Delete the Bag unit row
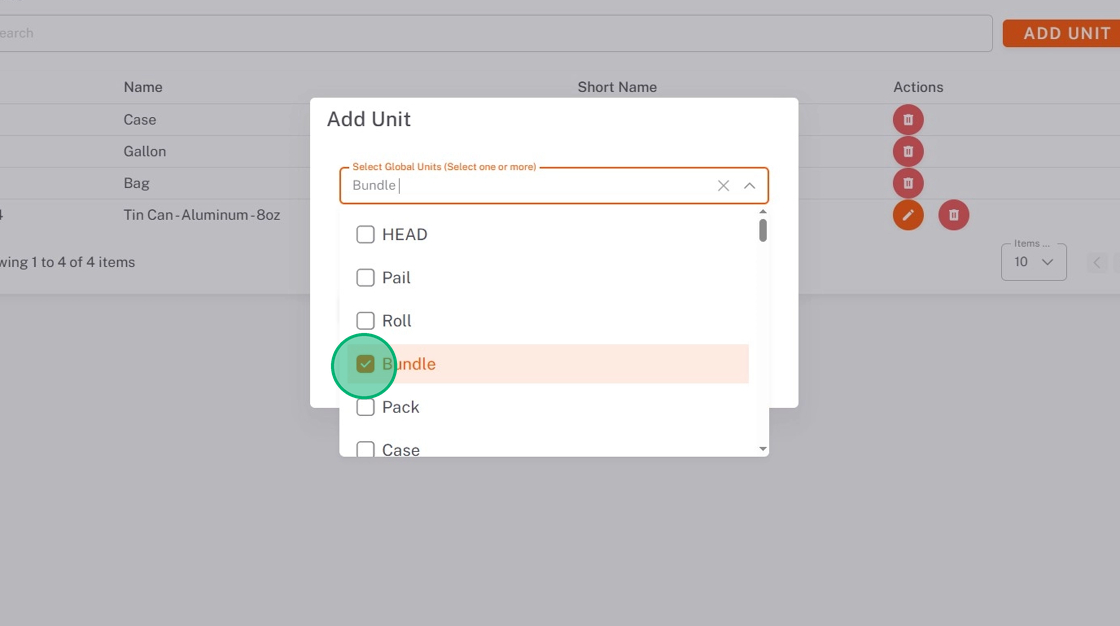 [x=908, y=184]
